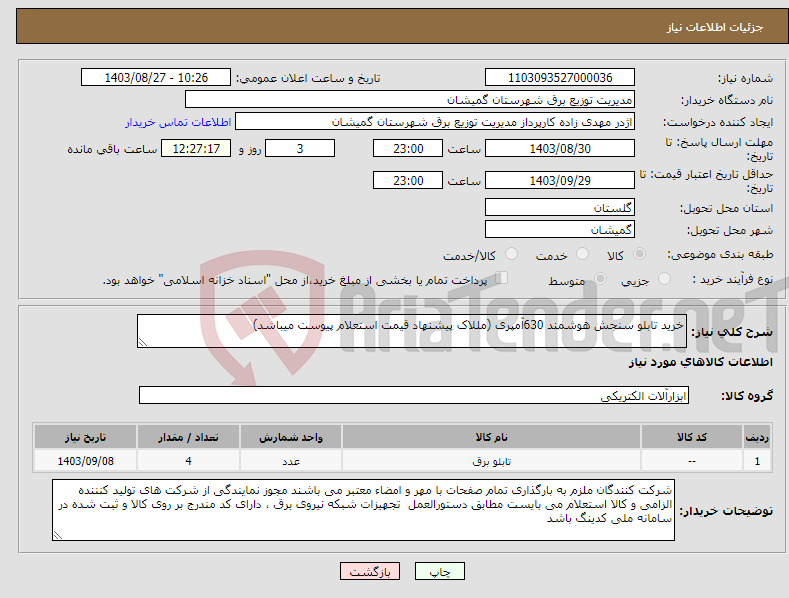
Task: Click the unit cell عدد
Action: tap(291, 461)
